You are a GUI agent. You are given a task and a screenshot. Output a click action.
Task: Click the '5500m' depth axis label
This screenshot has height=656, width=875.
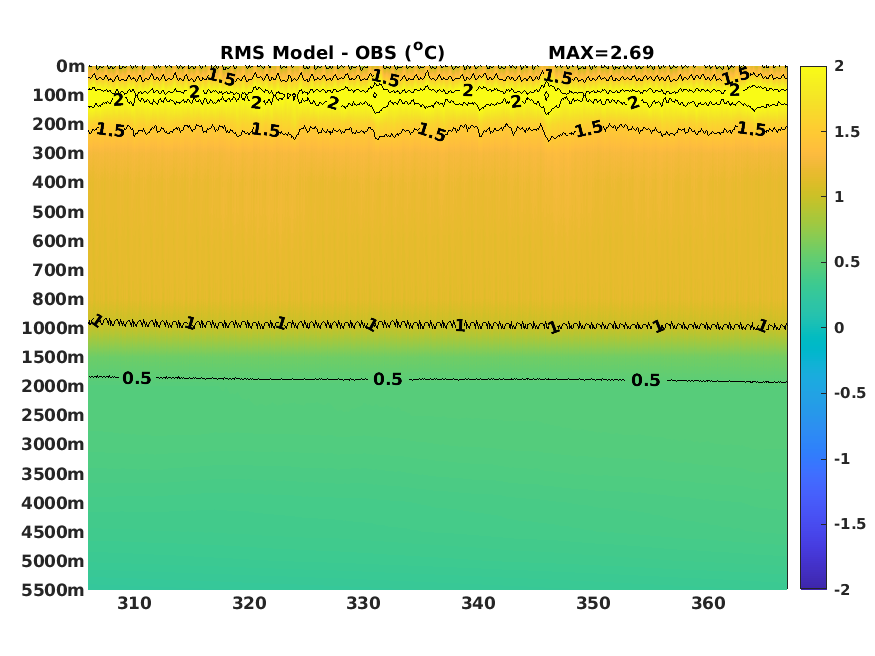click(53, 590)
